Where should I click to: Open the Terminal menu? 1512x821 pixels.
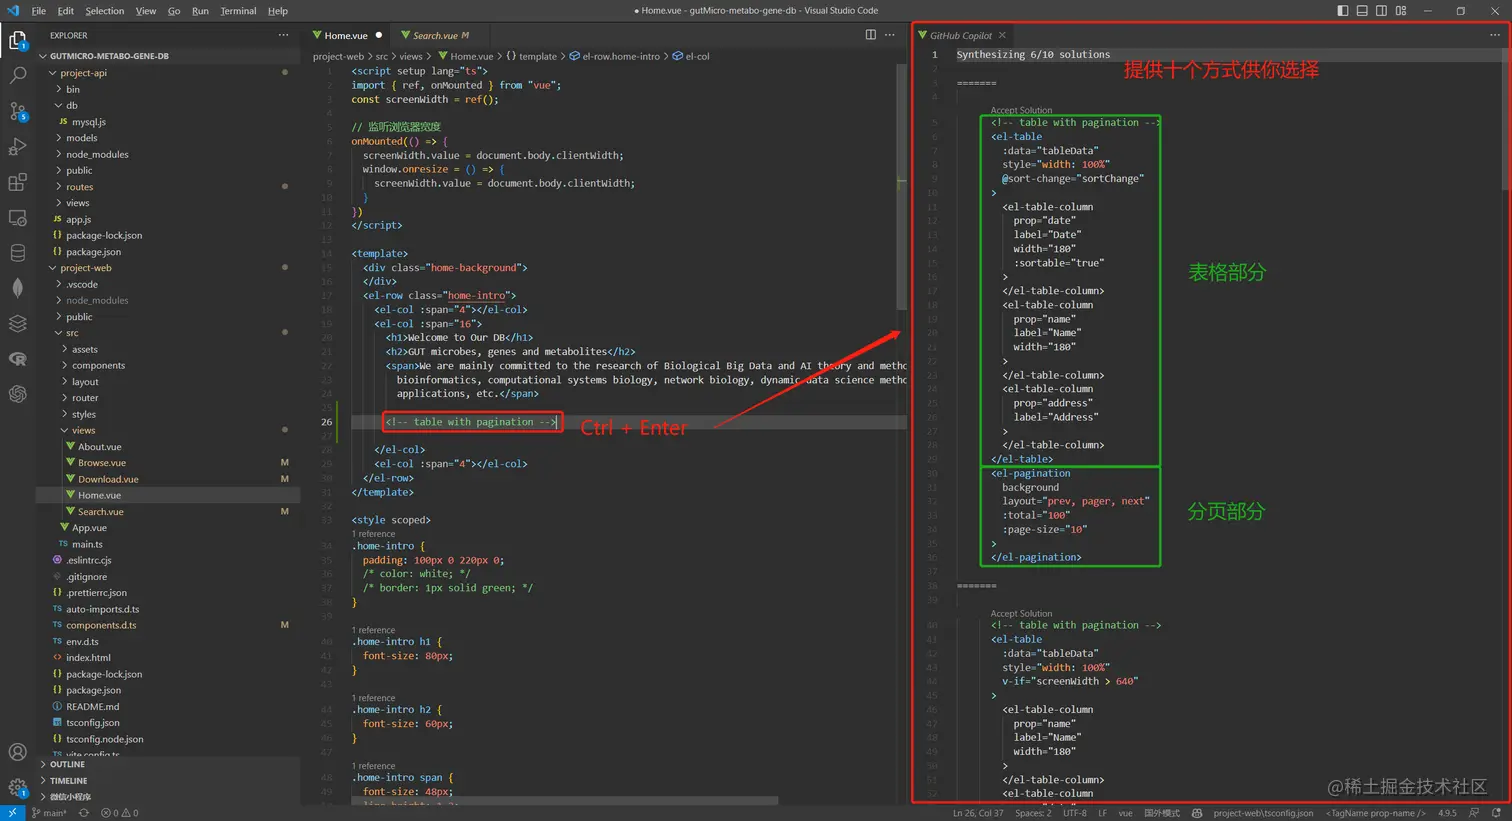[238, 11]
